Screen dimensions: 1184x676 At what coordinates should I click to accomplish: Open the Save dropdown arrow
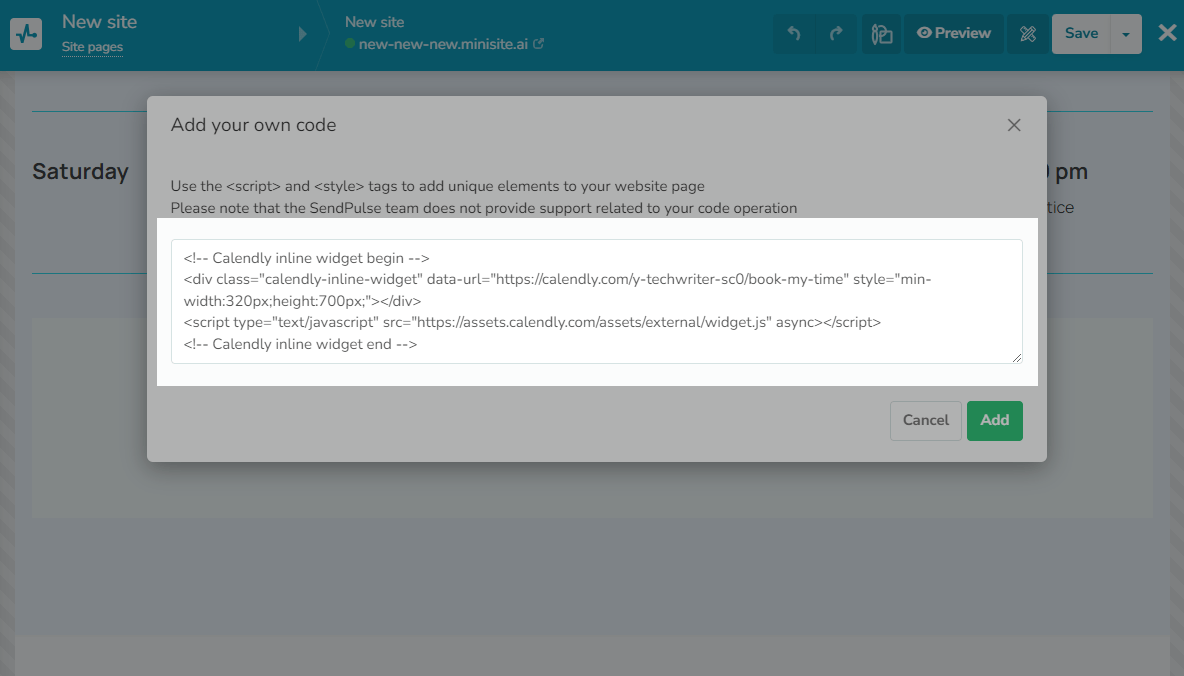pyautogui.click(x=1126, y=34)
